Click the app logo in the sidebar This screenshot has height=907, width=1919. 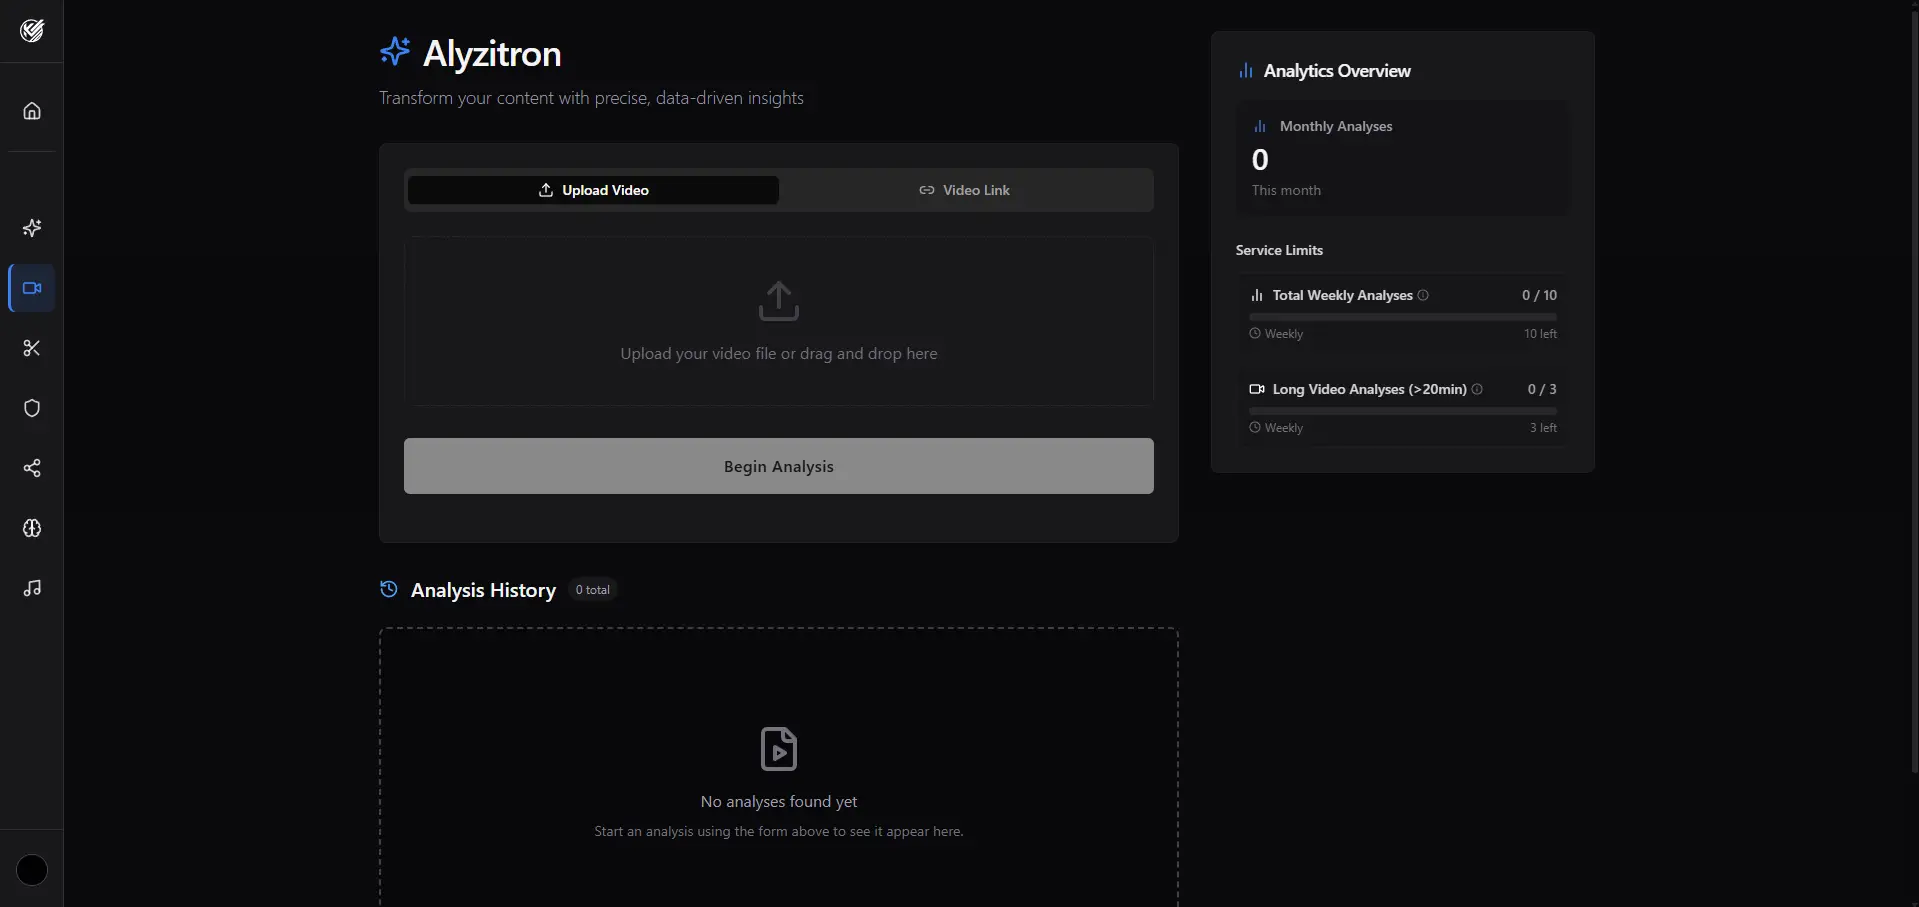(32, 31)
